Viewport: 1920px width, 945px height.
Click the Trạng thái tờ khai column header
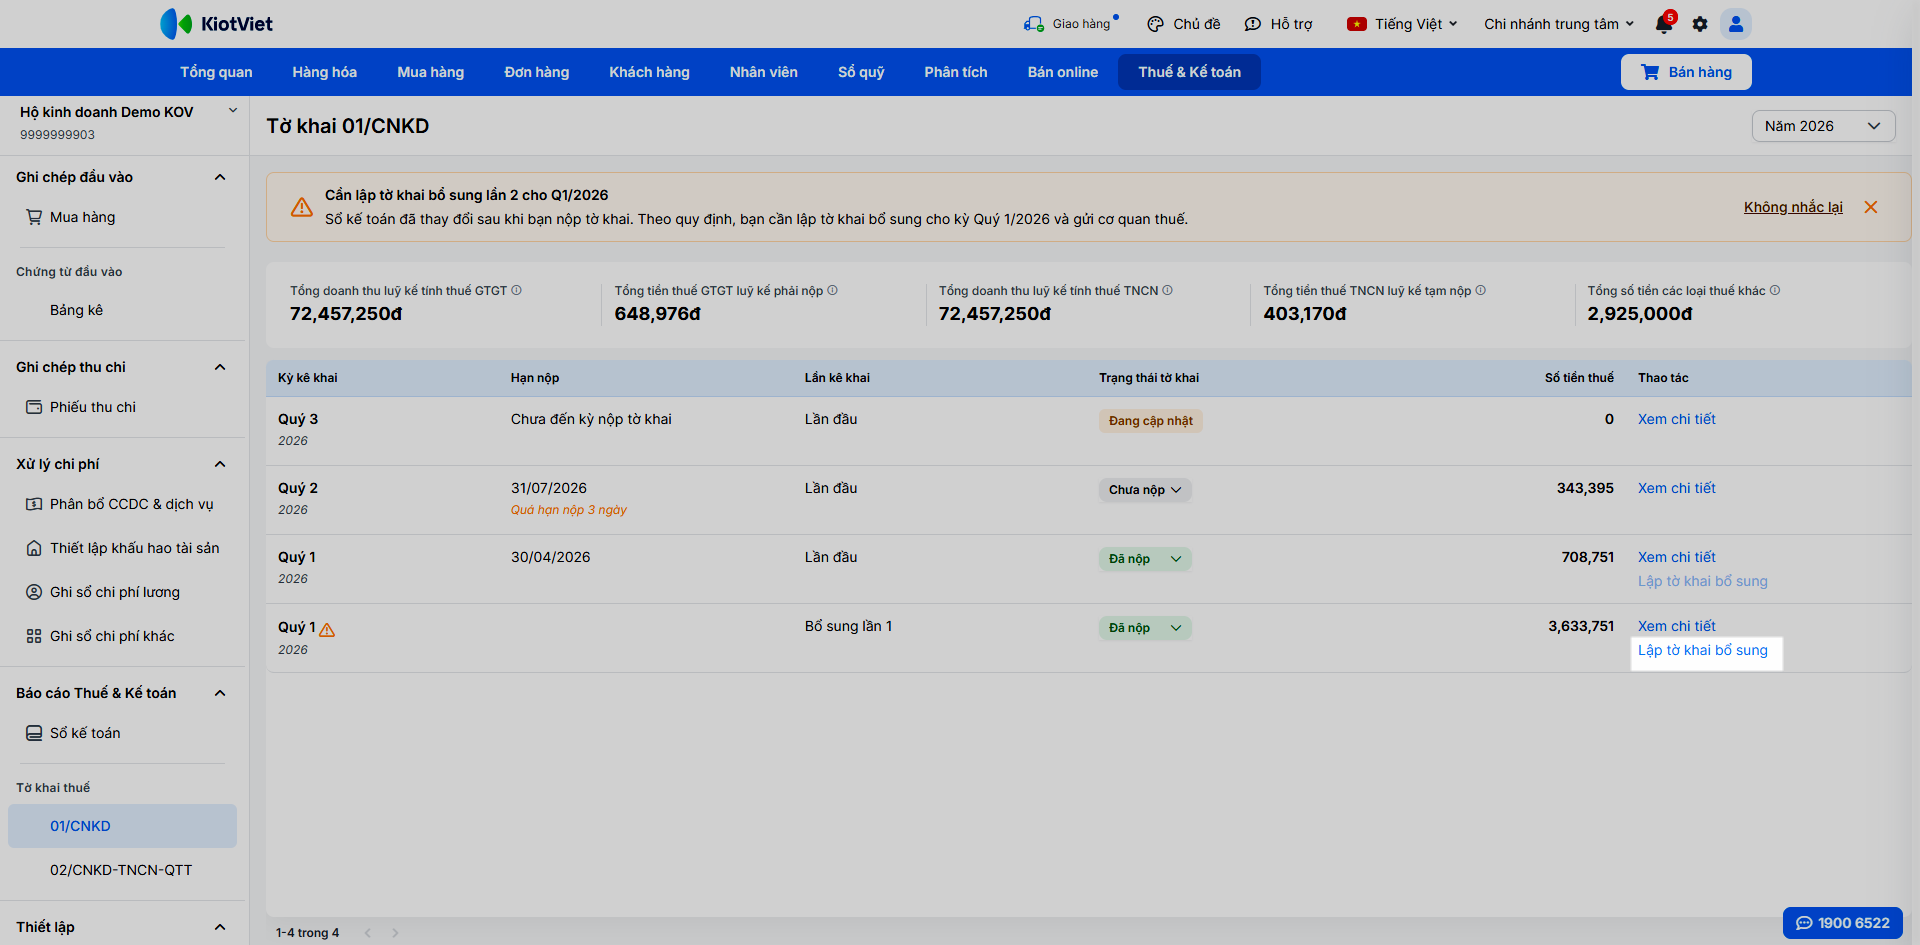click(x=1149, y=378)
